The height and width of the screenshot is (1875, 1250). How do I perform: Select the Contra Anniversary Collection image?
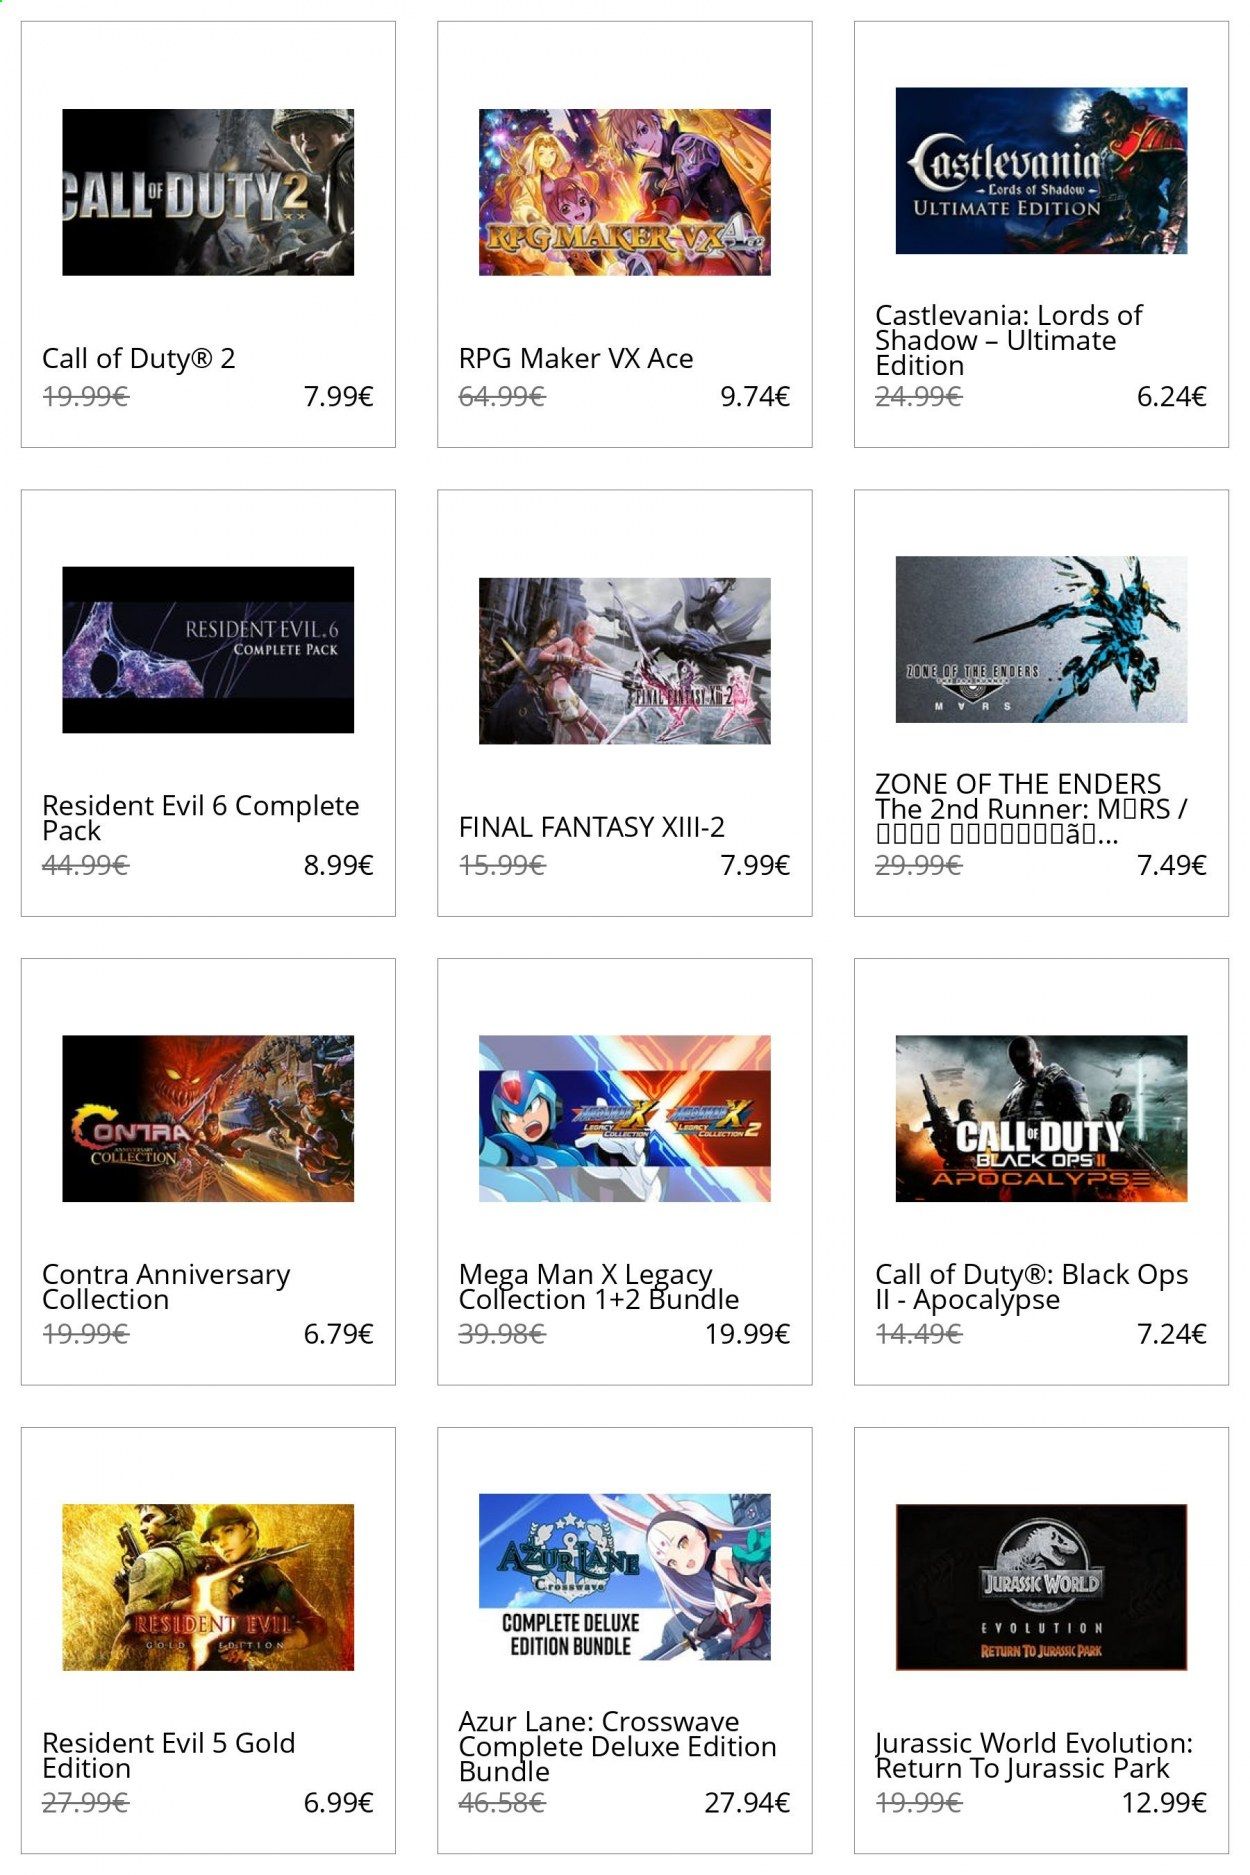[x=208, y=1118]
